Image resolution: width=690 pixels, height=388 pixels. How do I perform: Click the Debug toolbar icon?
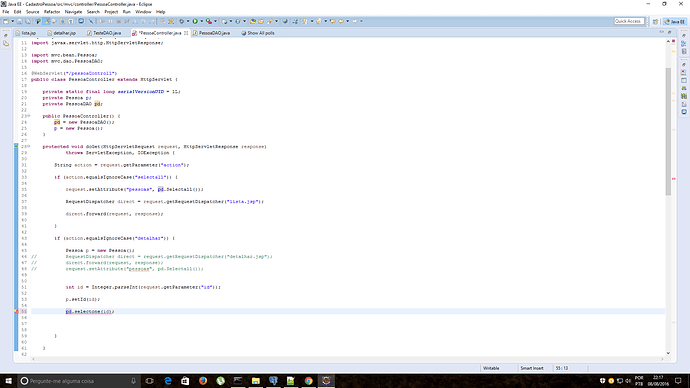(182, 21)
